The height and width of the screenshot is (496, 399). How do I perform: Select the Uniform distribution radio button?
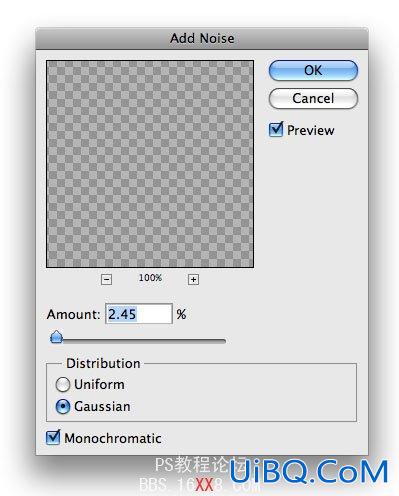[x=63, y=384]
